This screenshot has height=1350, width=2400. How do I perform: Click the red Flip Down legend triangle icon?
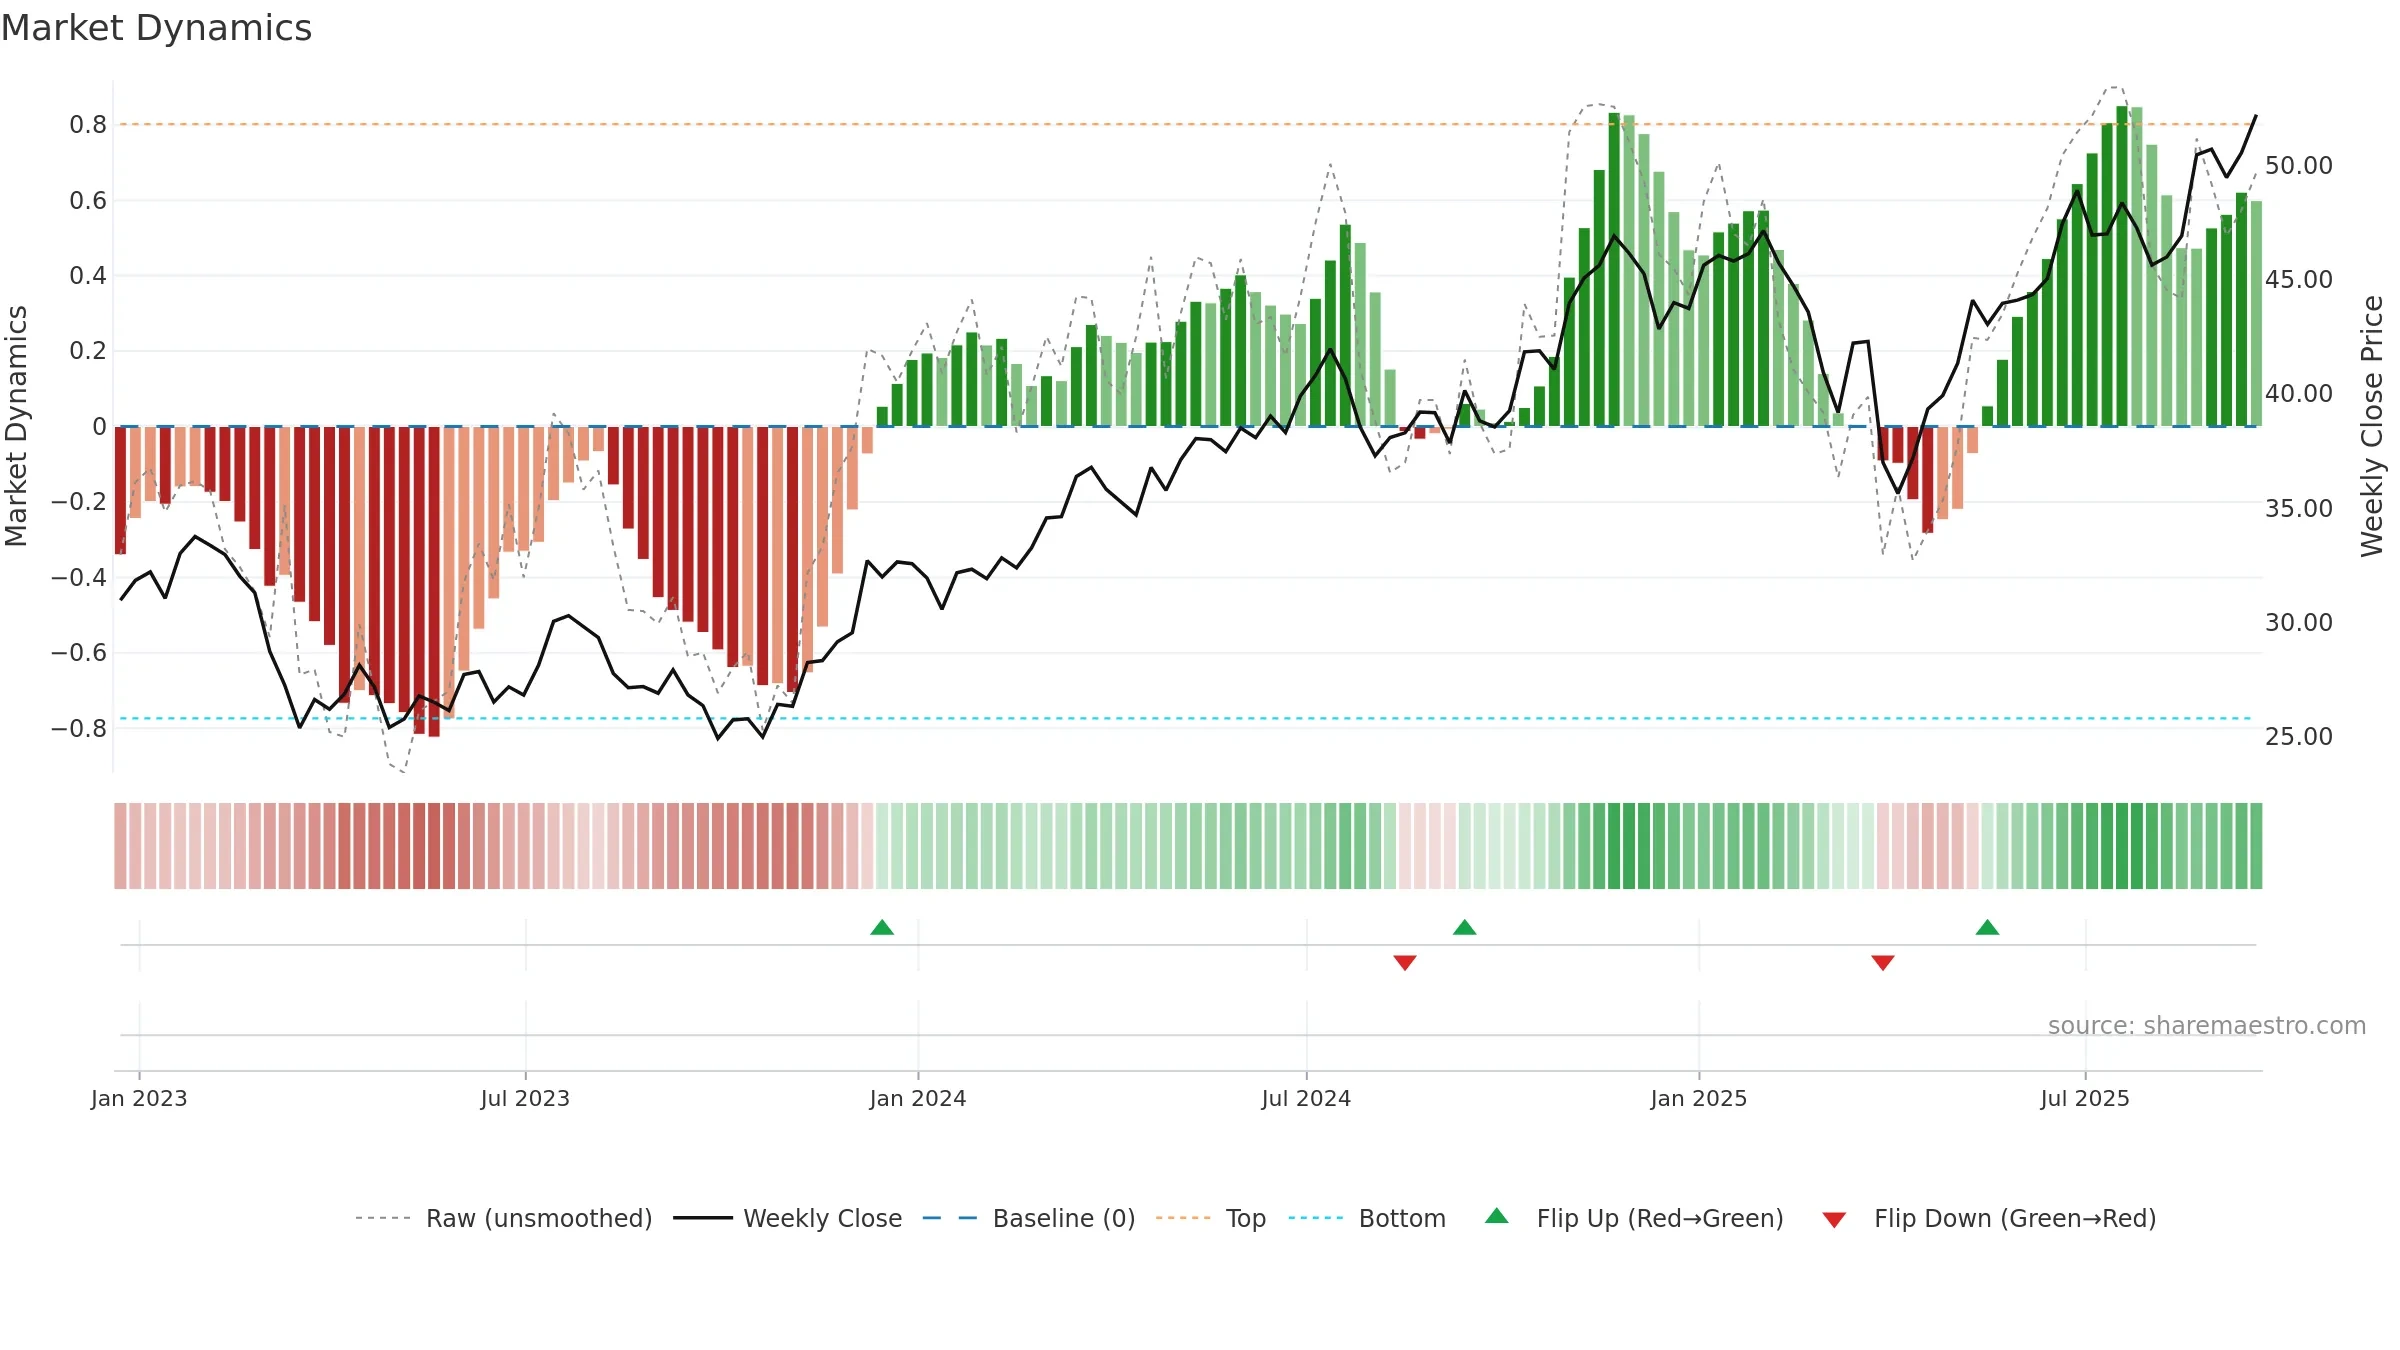pyautogui.click(x=1834, y=1220)
